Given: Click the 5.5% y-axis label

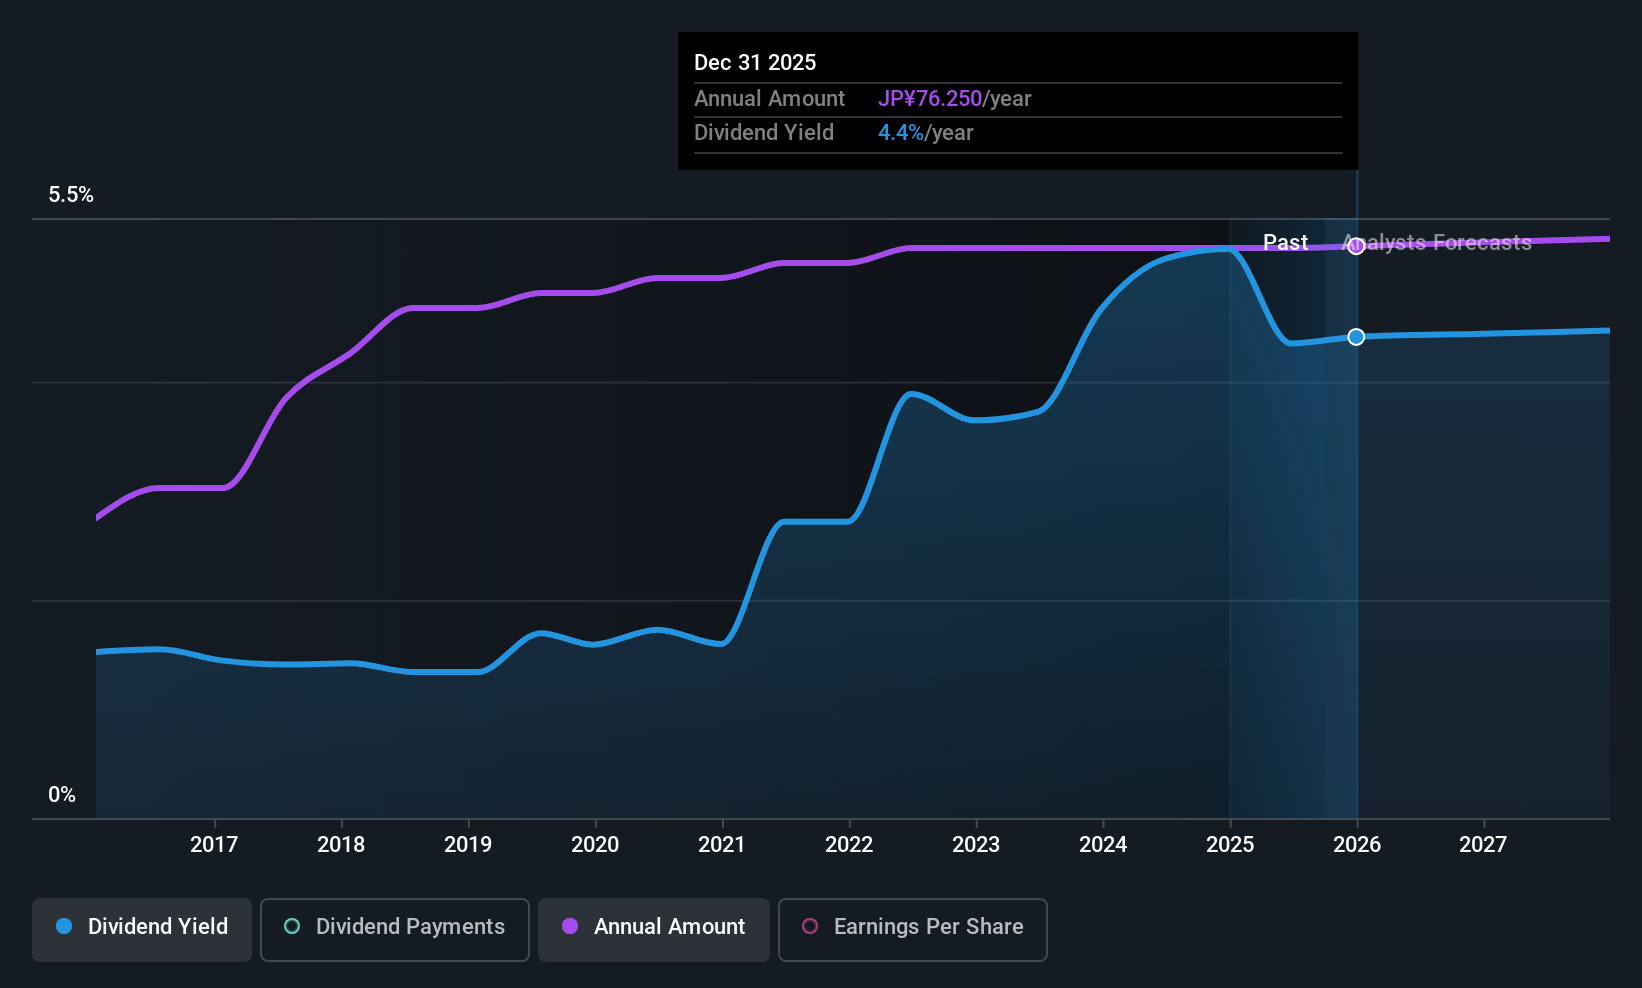Looking at the screenshot, I should click(71, 194).
